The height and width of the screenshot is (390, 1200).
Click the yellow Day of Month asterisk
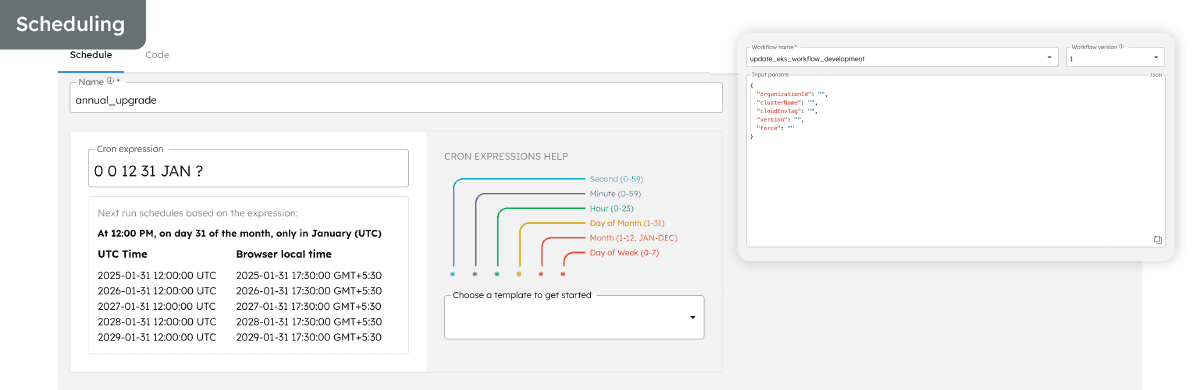point(519,273)
